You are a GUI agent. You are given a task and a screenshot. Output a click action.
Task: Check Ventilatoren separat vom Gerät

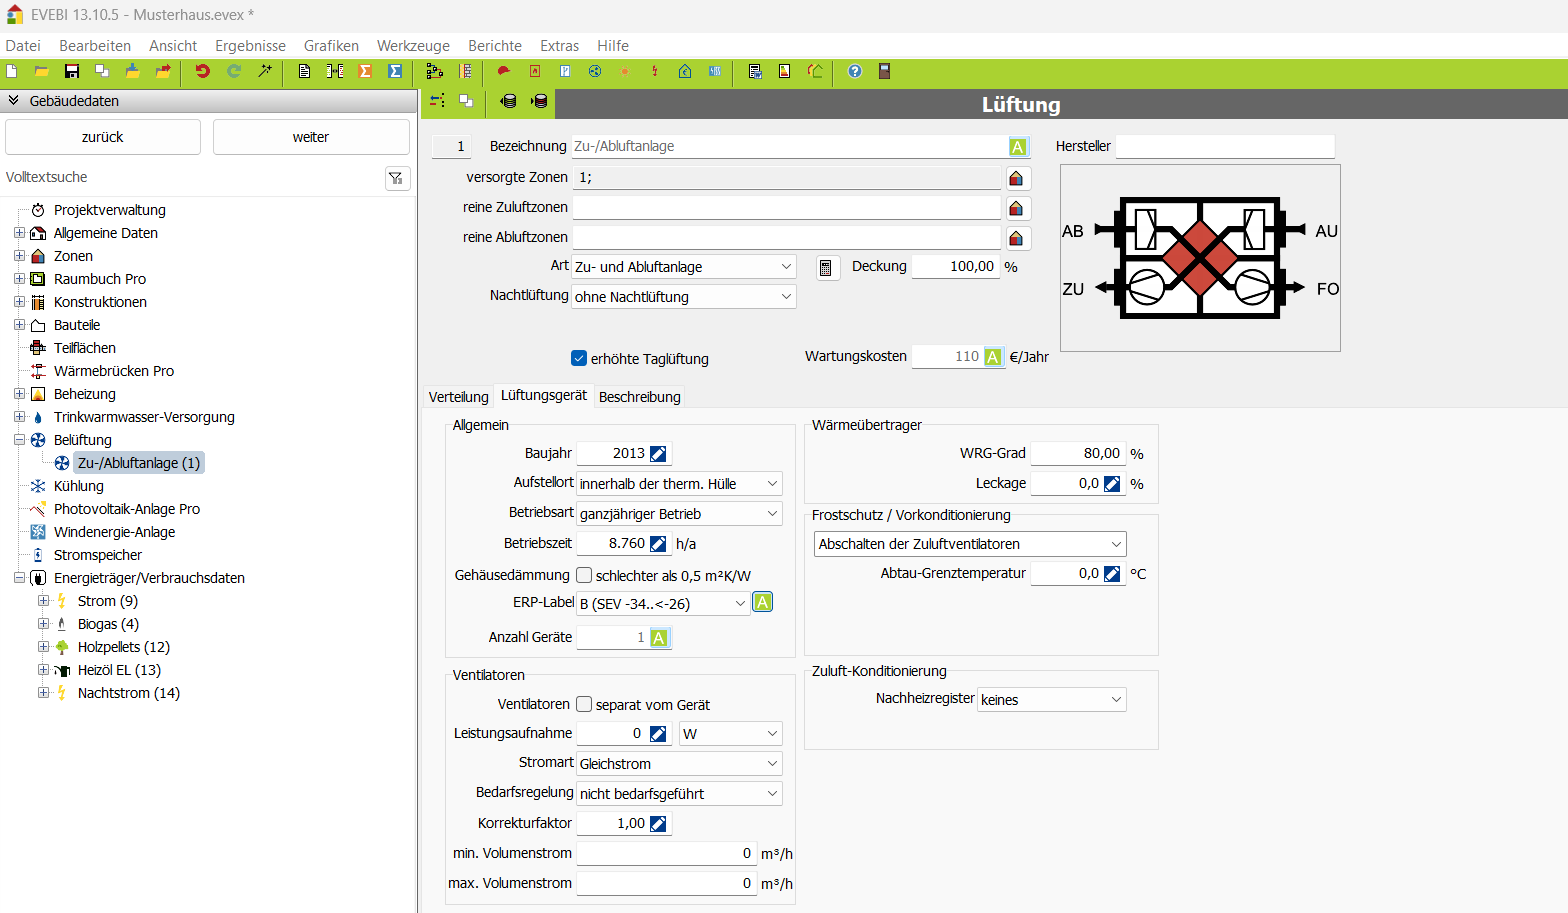pos(584,705)
